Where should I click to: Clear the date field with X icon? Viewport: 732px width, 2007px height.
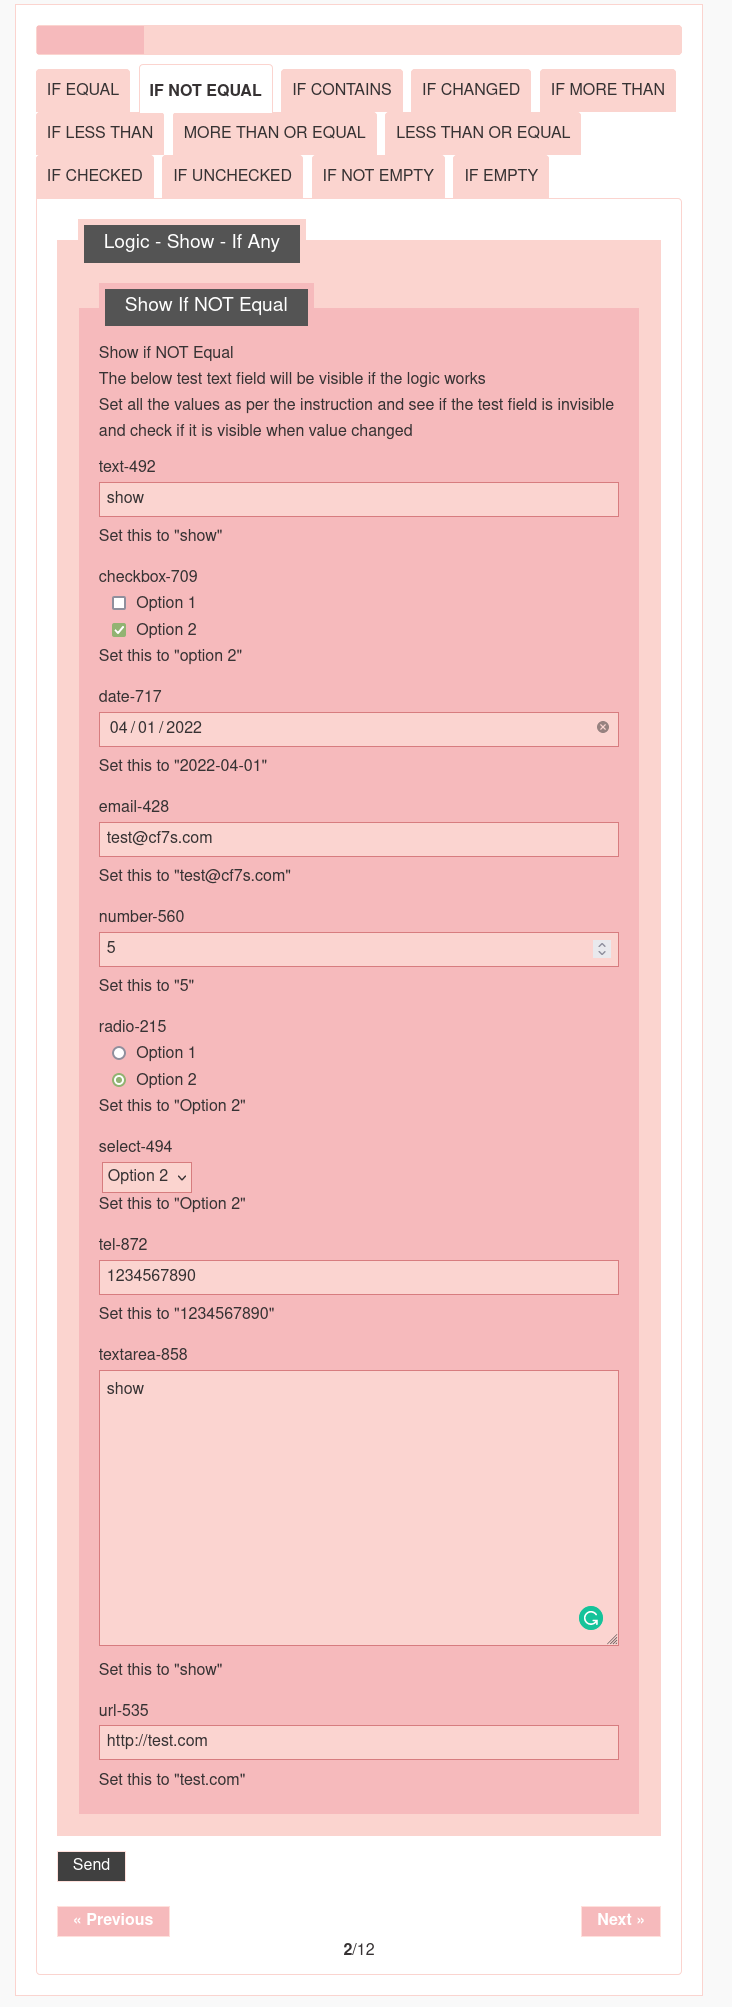[603, 727]
